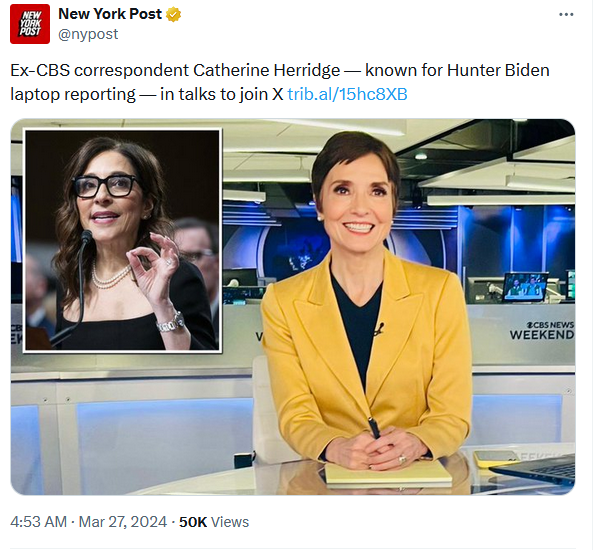Click the Mar 27, 2024 date
The image size is (595, 550).
(123, 522)
